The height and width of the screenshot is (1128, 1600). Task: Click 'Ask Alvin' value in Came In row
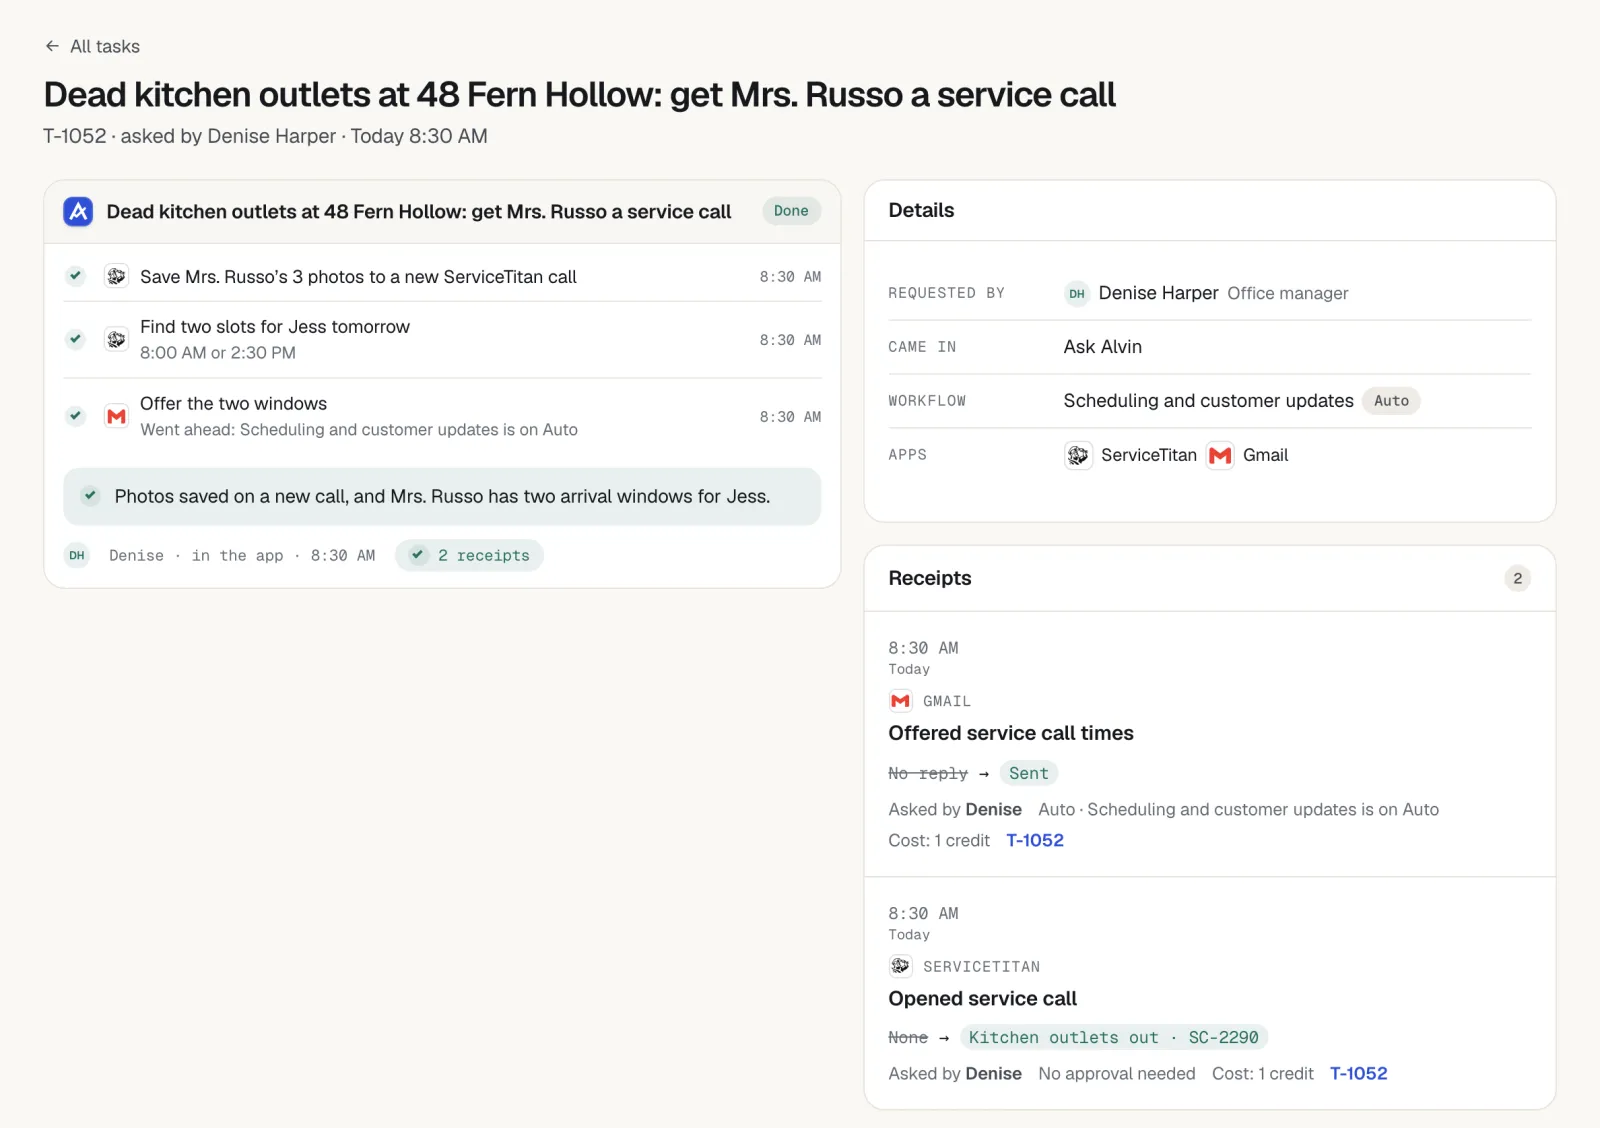(x=1102, y=347)
